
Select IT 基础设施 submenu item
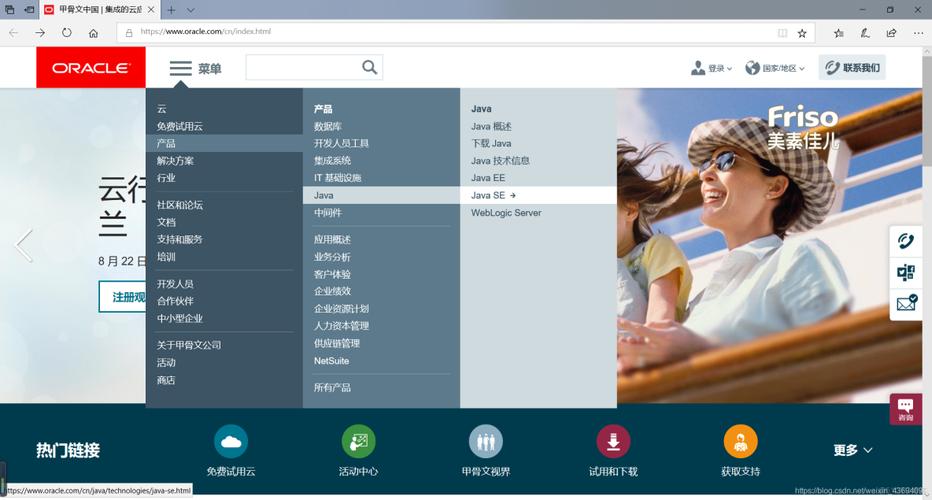[337, 178]
